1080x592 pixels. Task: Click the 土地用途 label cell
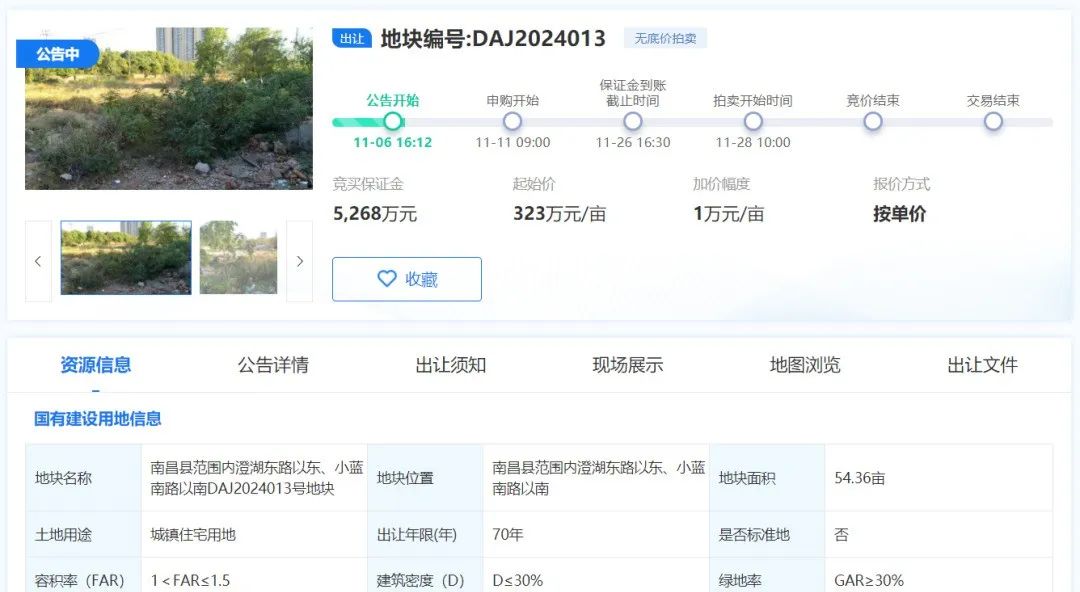pos(83,534)
